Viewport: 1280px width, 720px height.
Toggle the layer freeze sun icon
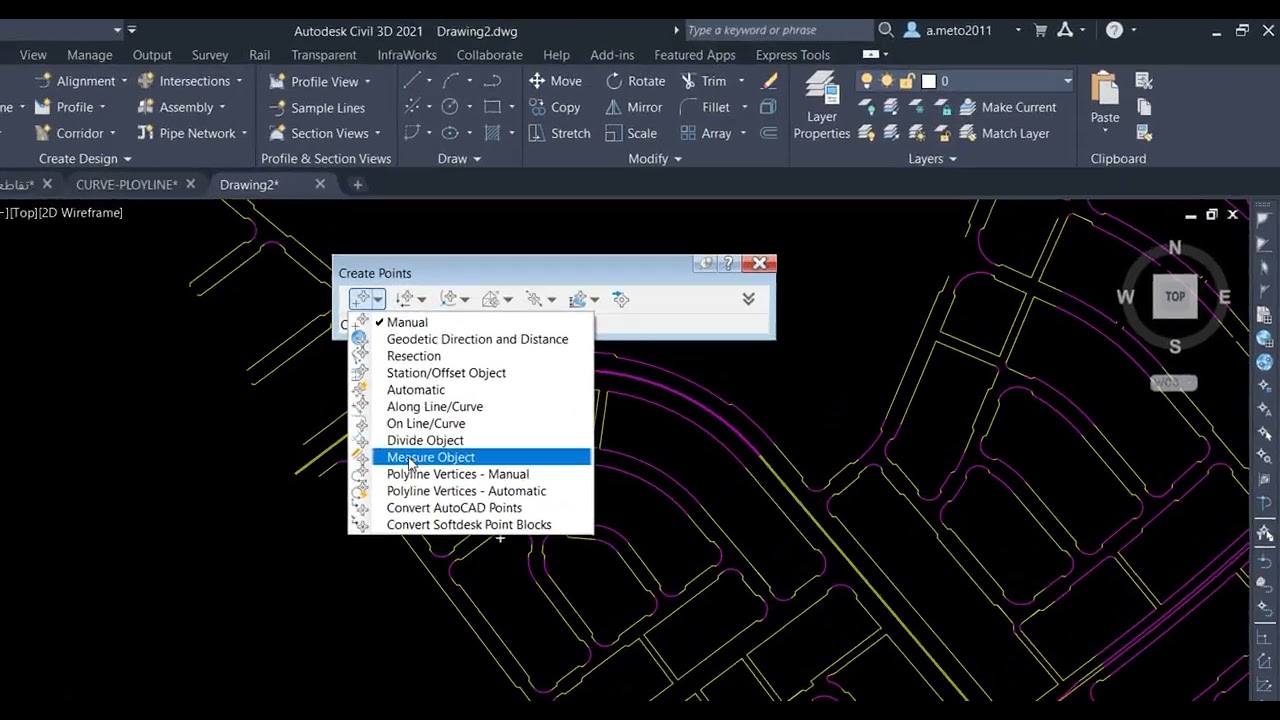(887, 81)
